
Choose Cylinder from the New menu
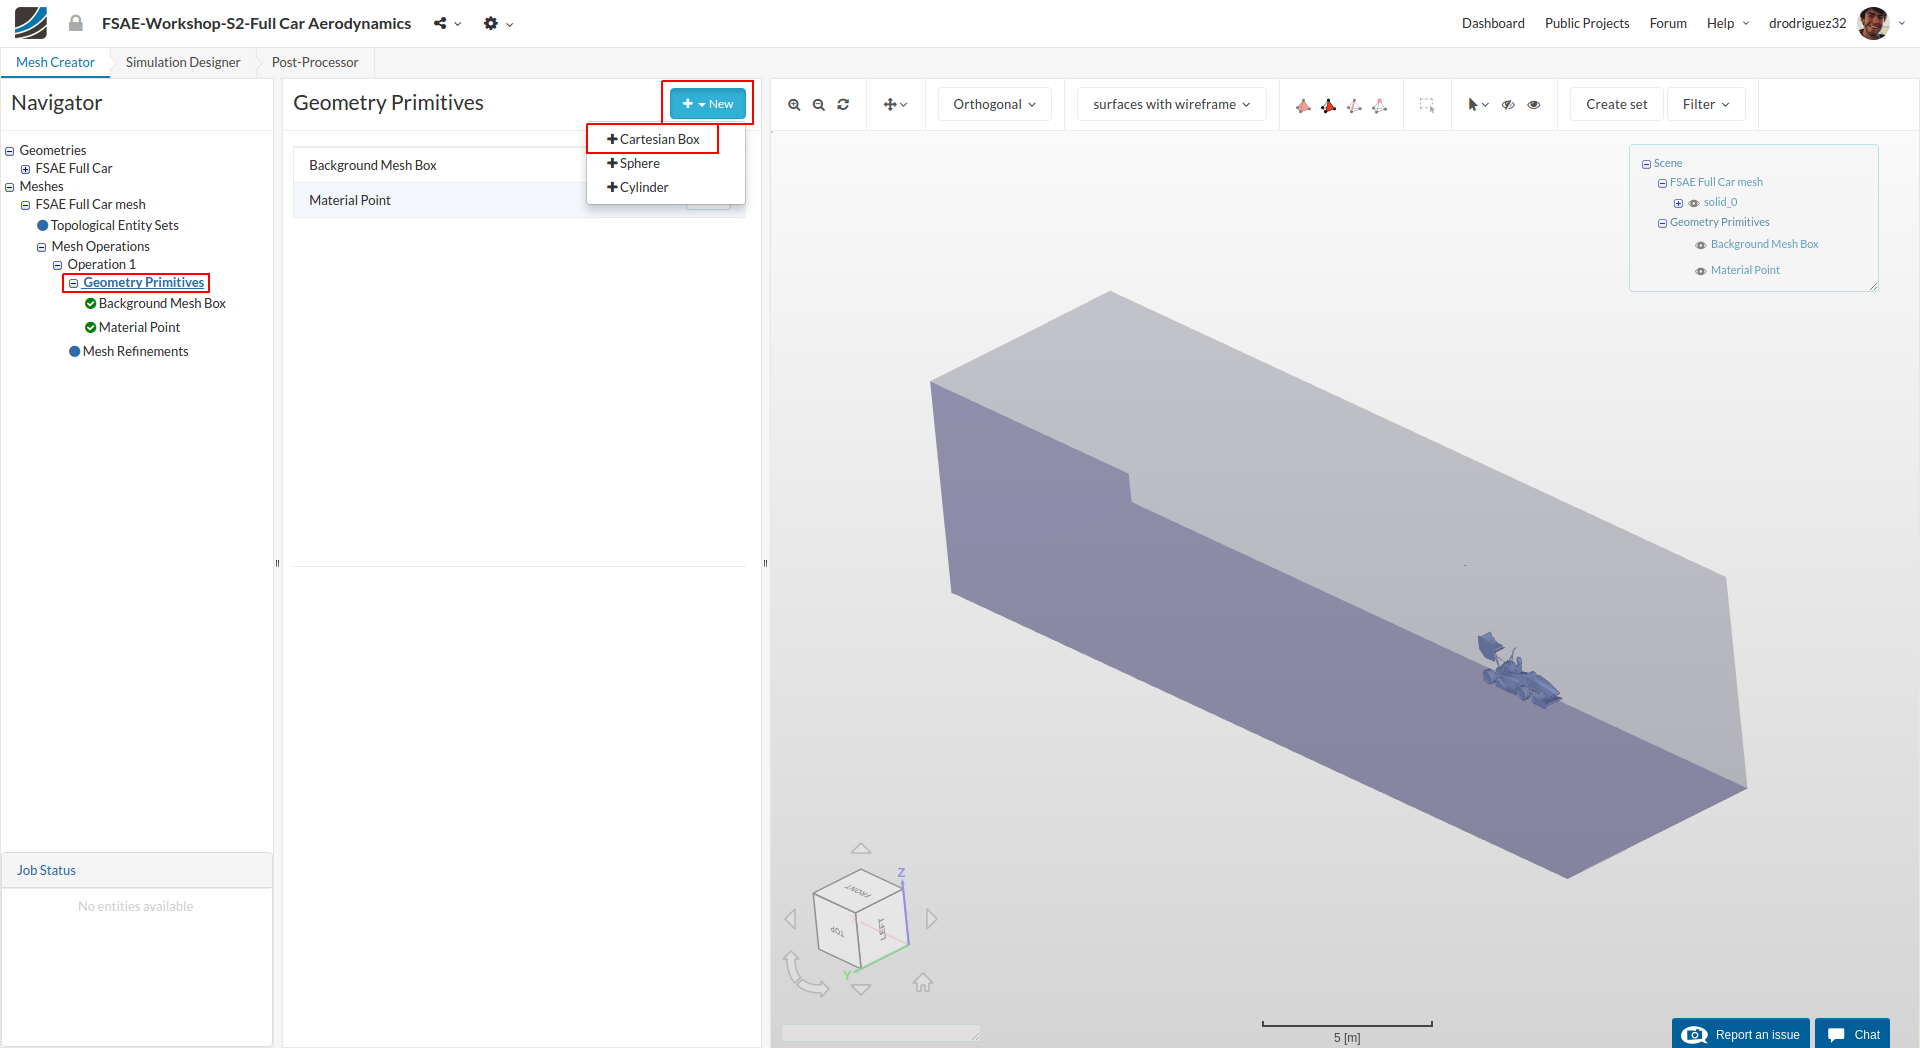(x=638, y=187)
